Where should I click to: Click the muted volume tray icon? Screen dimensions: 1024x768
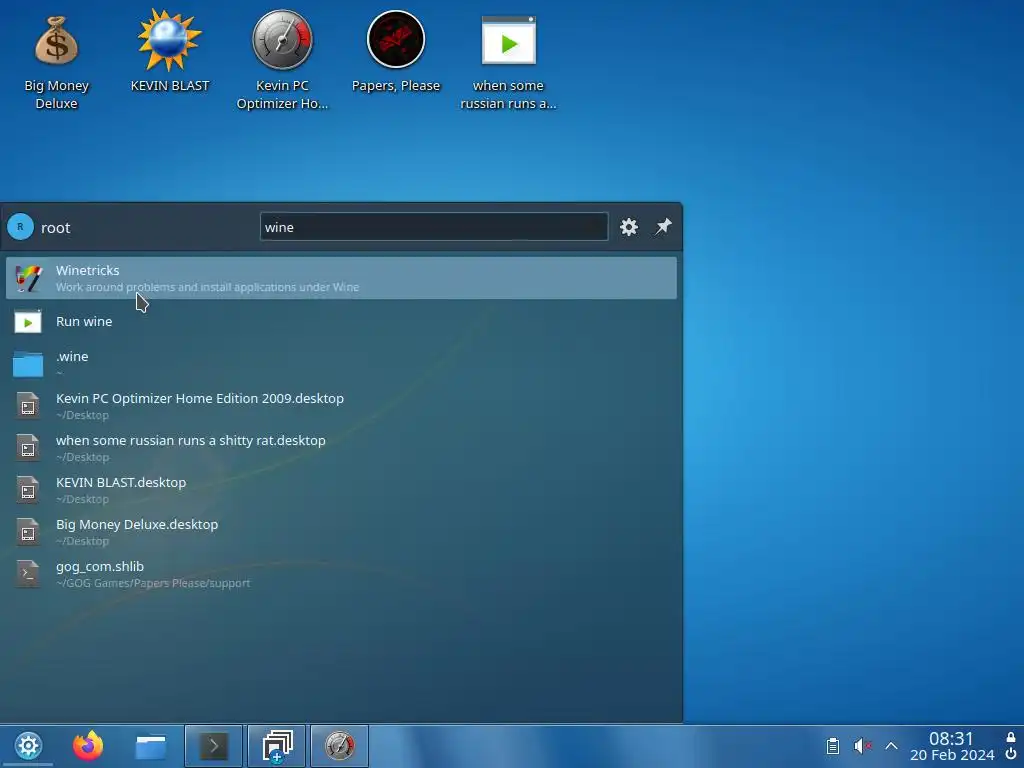point(862,746)
